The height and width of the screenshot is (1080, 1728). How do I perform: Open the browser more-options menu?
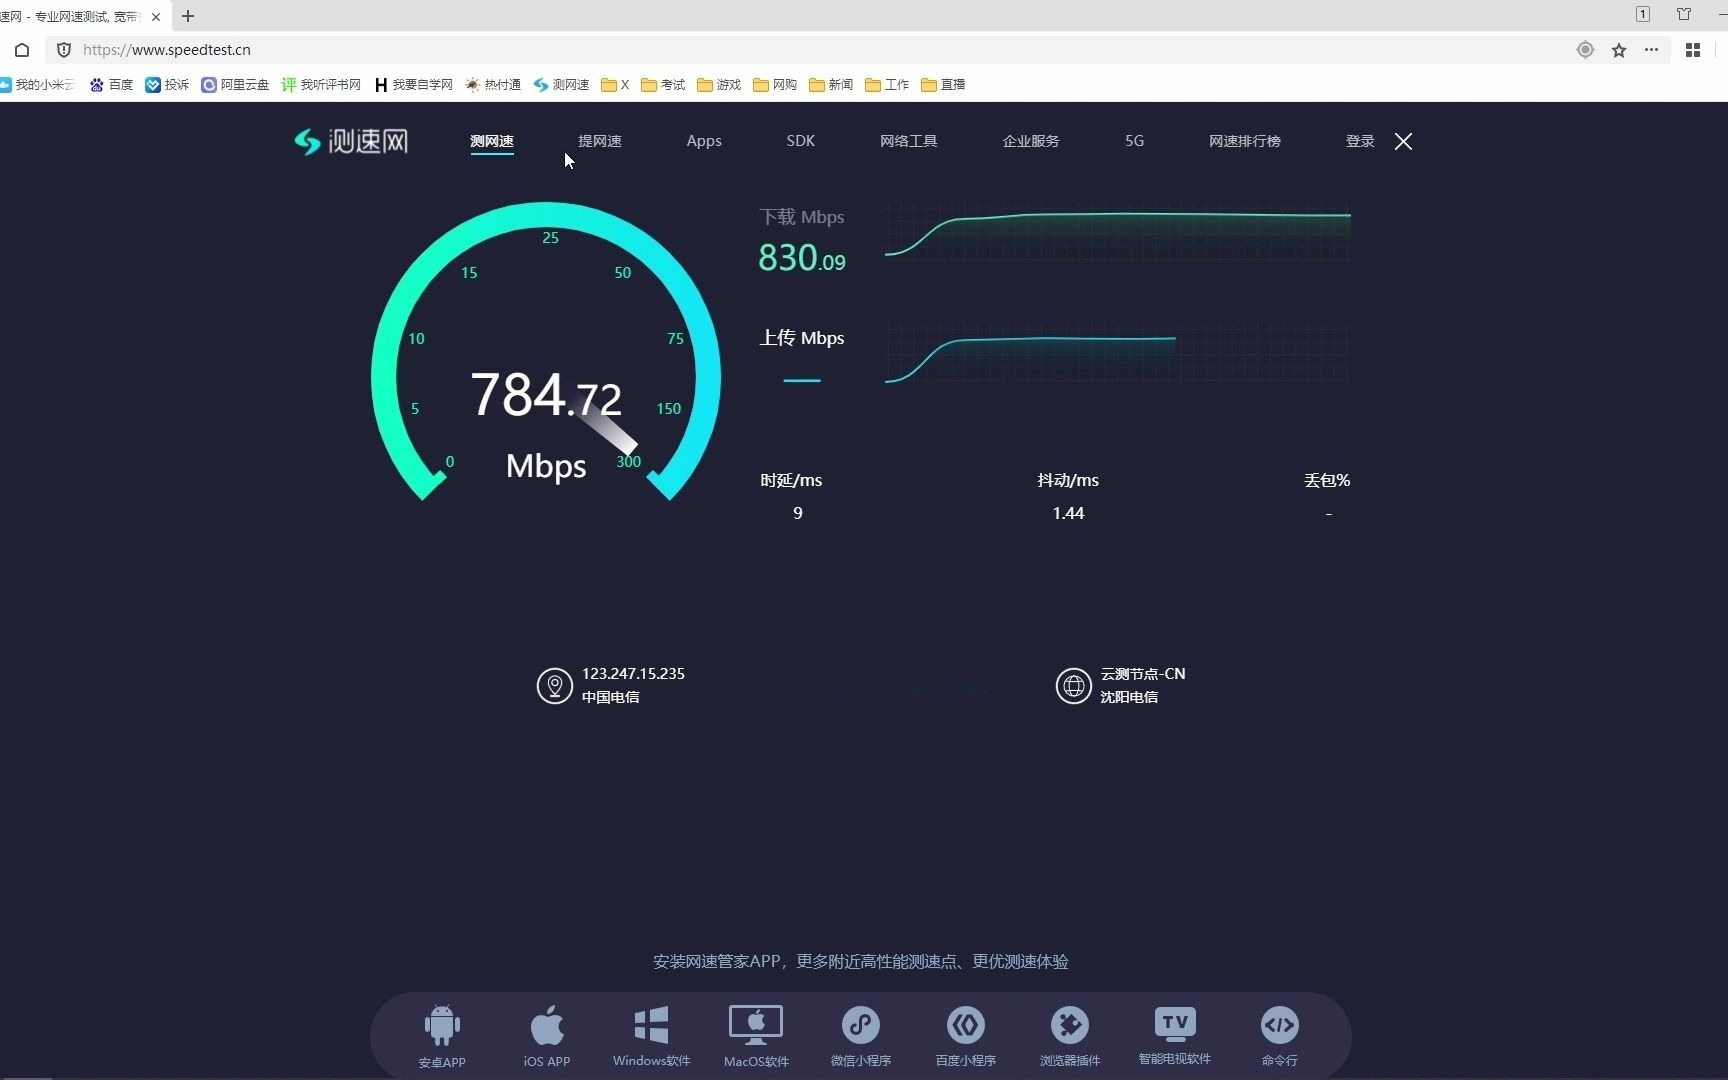(x=1651, y=49)
